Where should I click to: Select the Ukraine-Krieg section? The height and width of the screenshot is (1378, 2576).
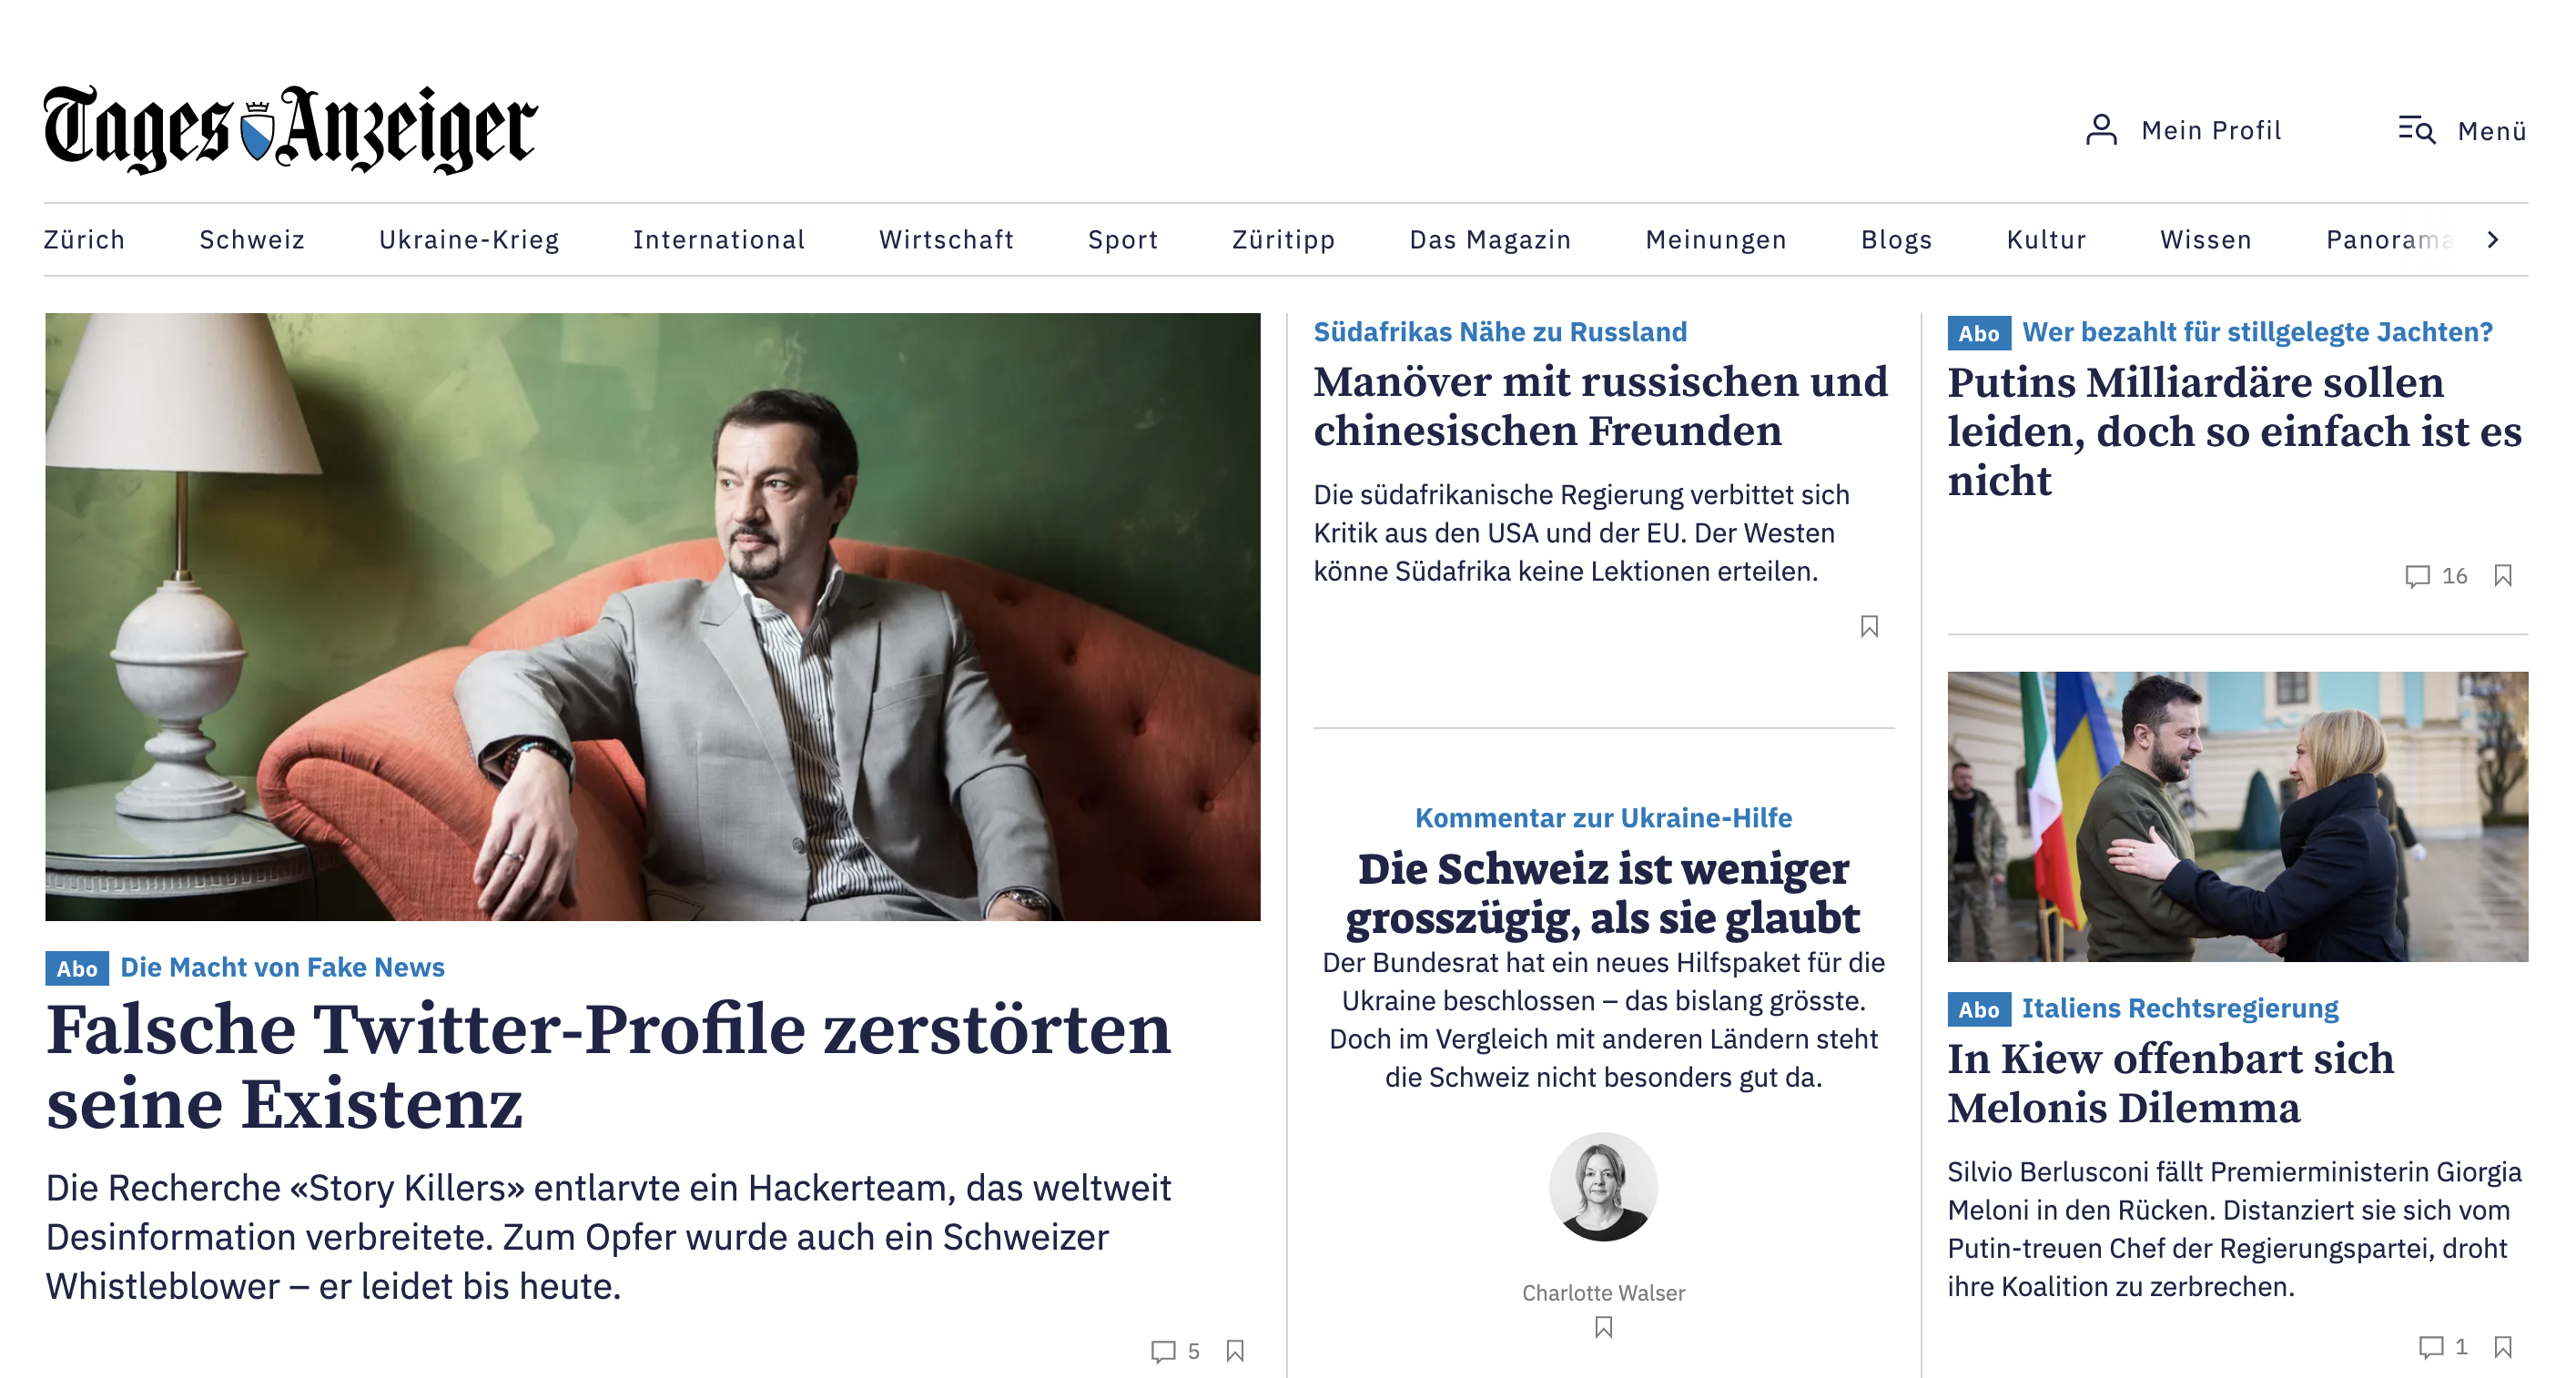pos(468,240)
